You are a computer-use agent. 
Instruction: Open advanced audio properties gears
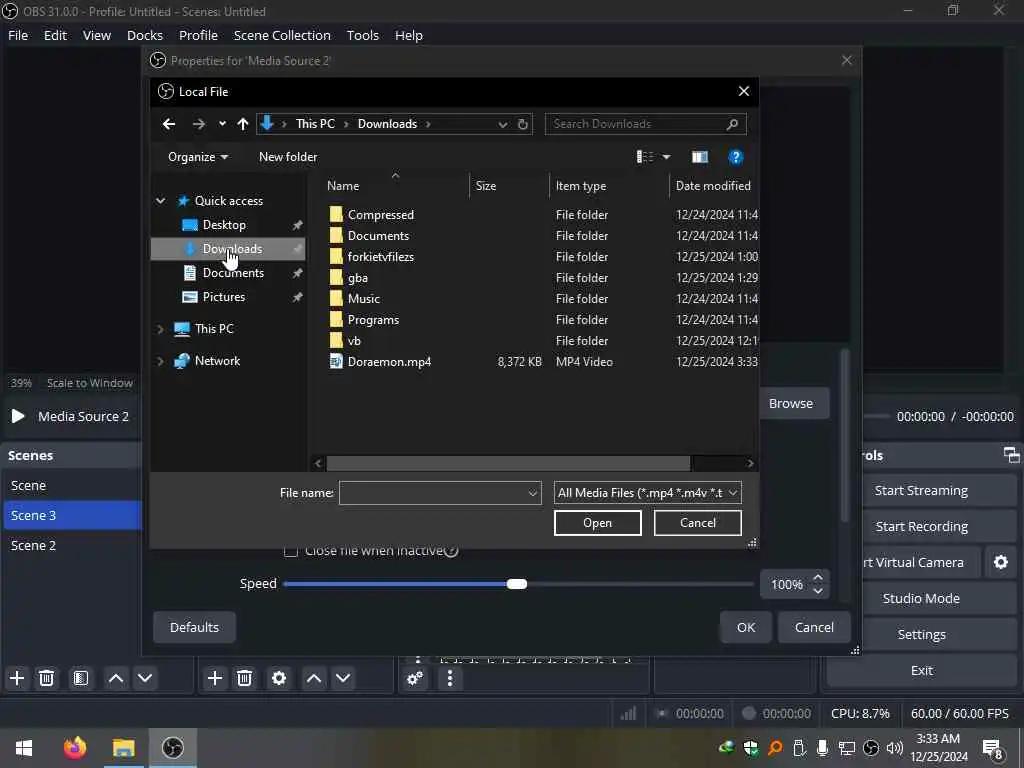point(415,679)
